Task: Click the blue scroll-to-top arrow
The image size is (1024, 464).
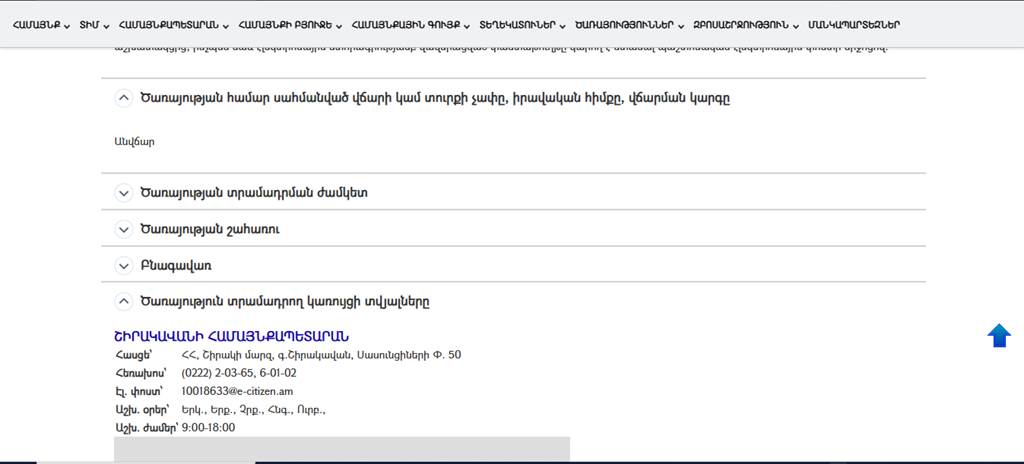Action: (x=999, y=336)
